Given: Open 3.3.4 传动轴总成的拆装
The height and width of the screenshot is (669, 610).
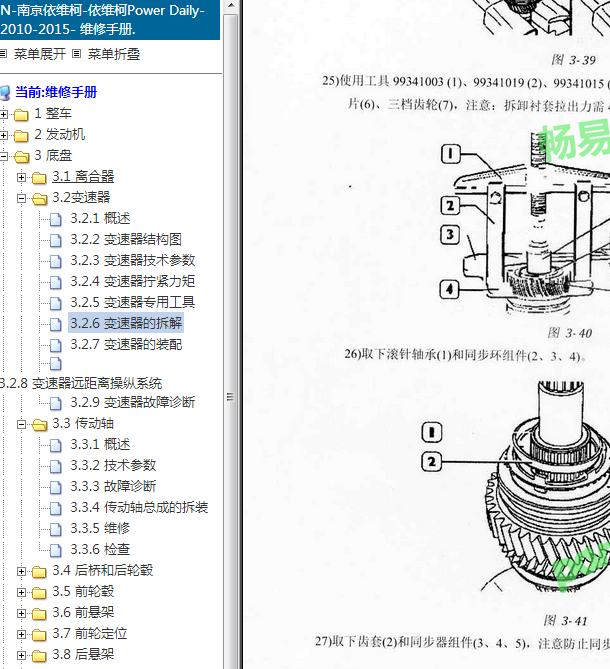Looking at the screenshot, I should (x=139, y=507).
